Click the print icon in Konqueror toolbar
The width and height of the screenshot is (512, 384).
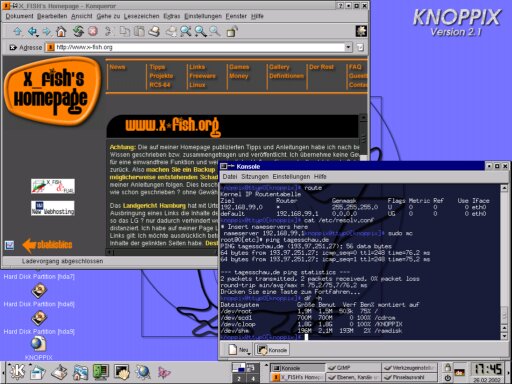pos(154,32)
